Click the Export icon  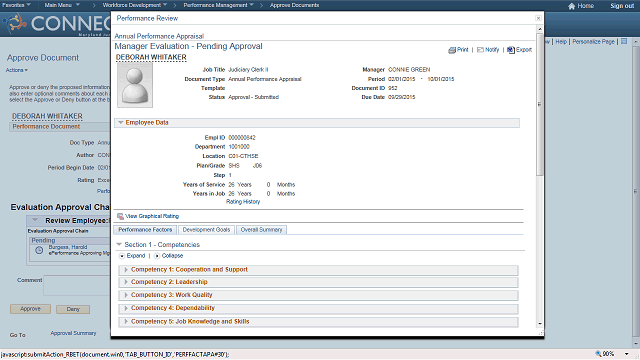point(511,50)
